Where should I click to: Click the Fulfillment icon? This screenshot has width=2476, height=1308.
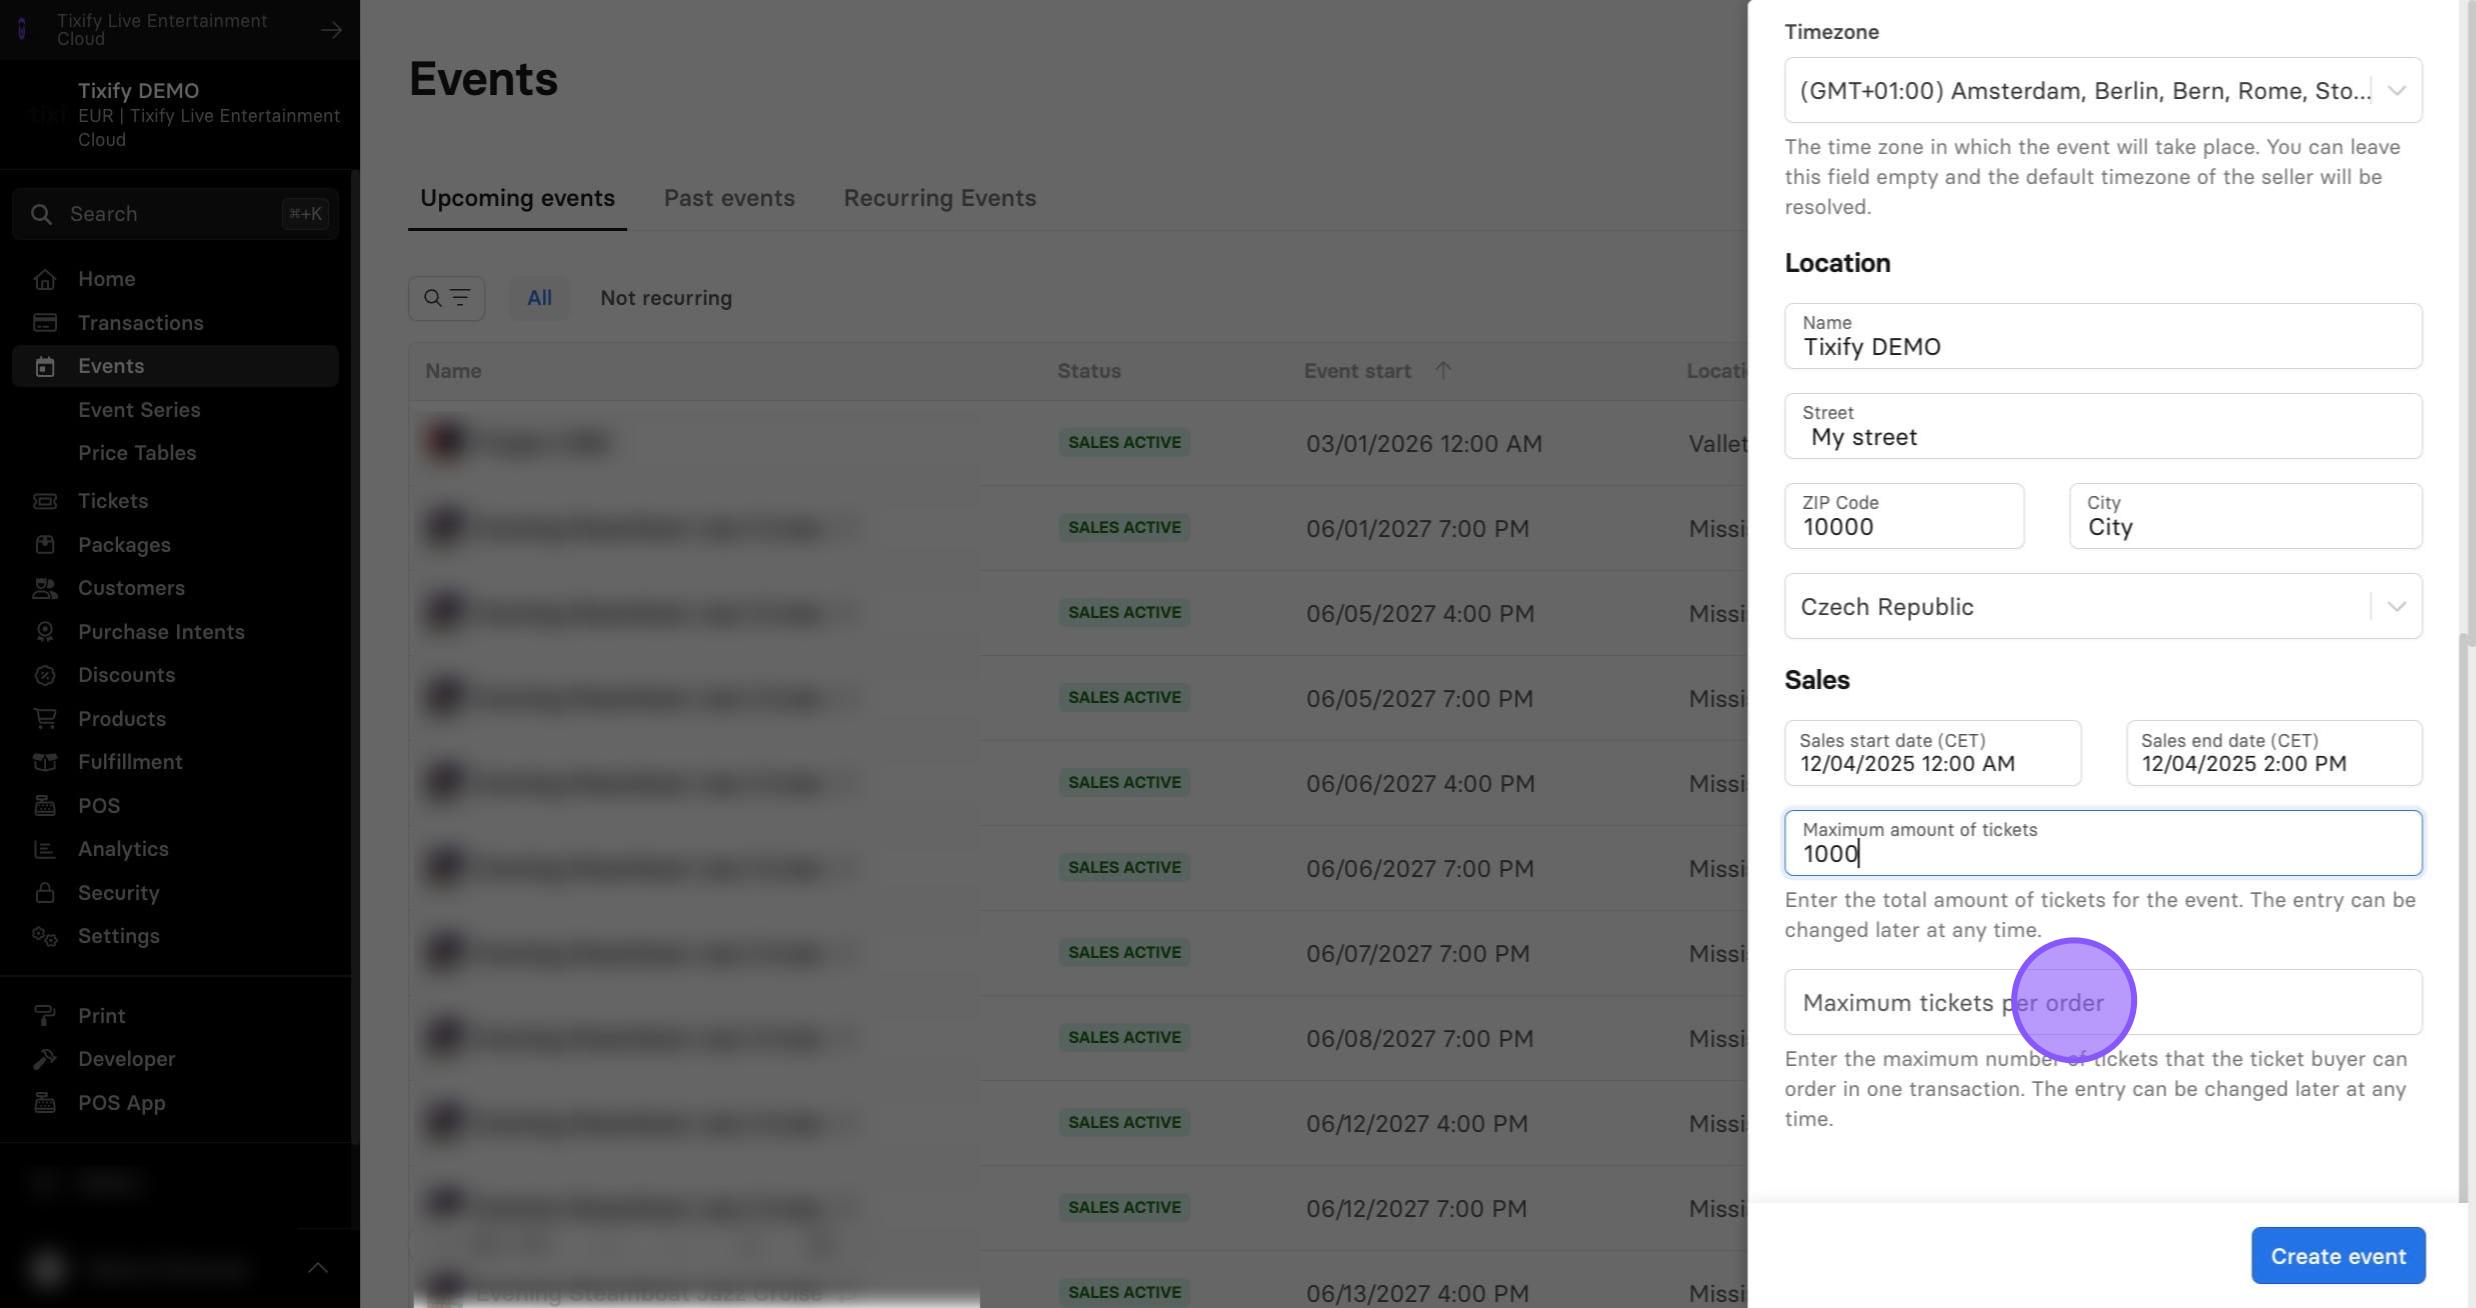[x=44, y=762]
